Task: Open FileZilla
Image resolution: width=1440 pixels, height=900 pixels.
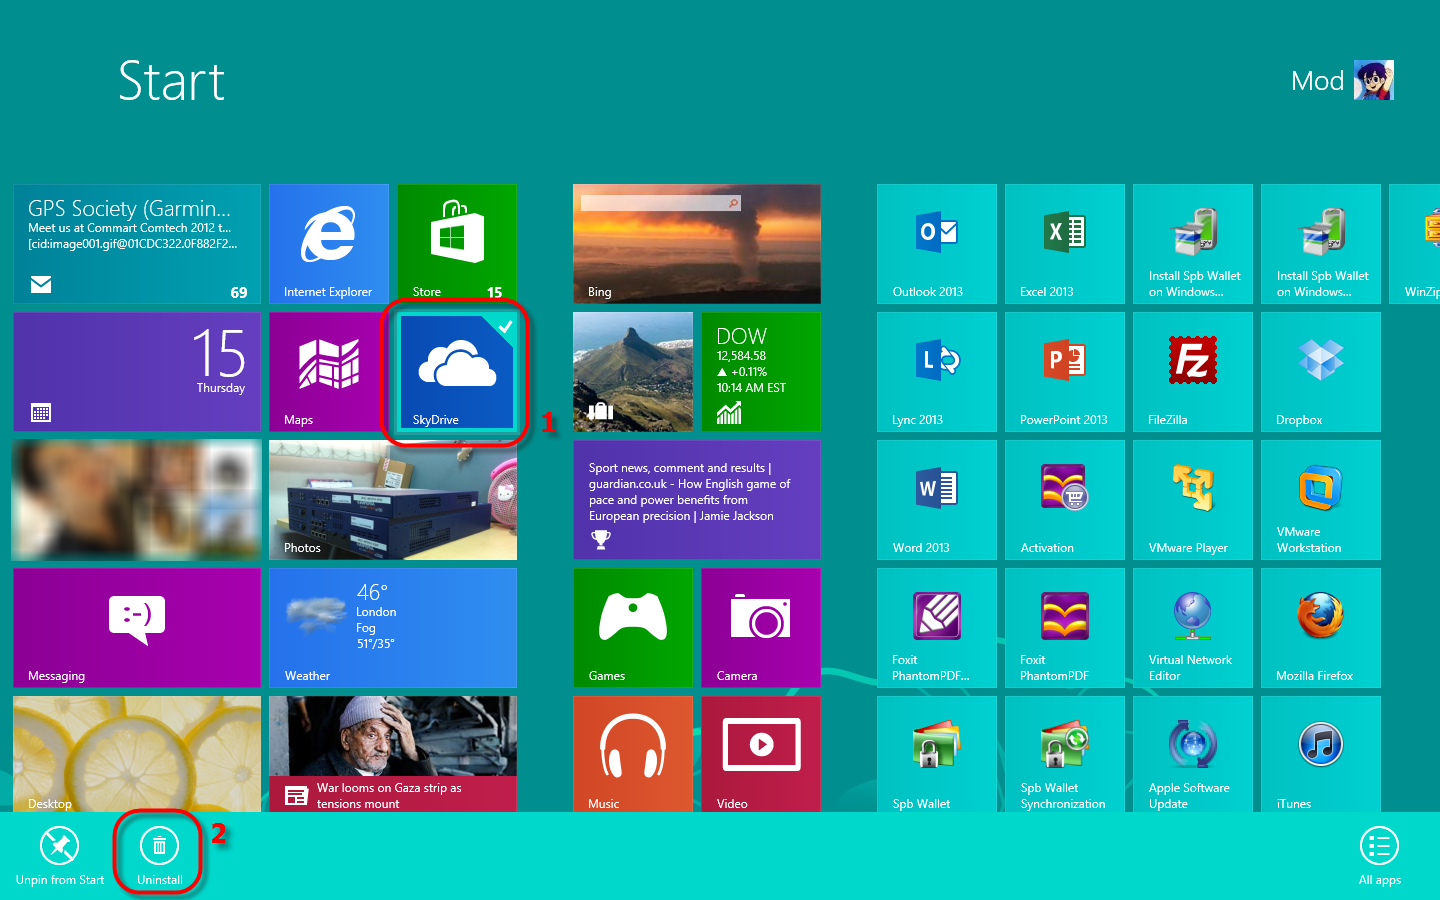Action: pos(1193,372)
